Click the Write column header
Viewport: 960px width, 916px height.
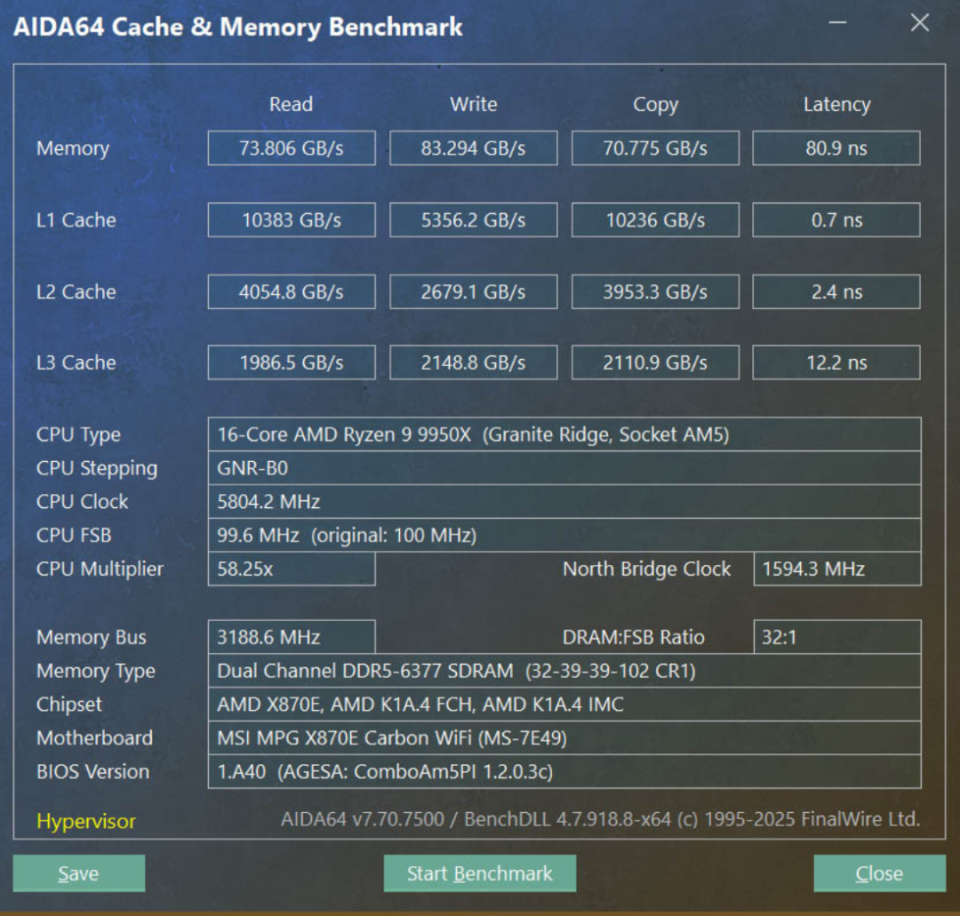pos(474,104)
